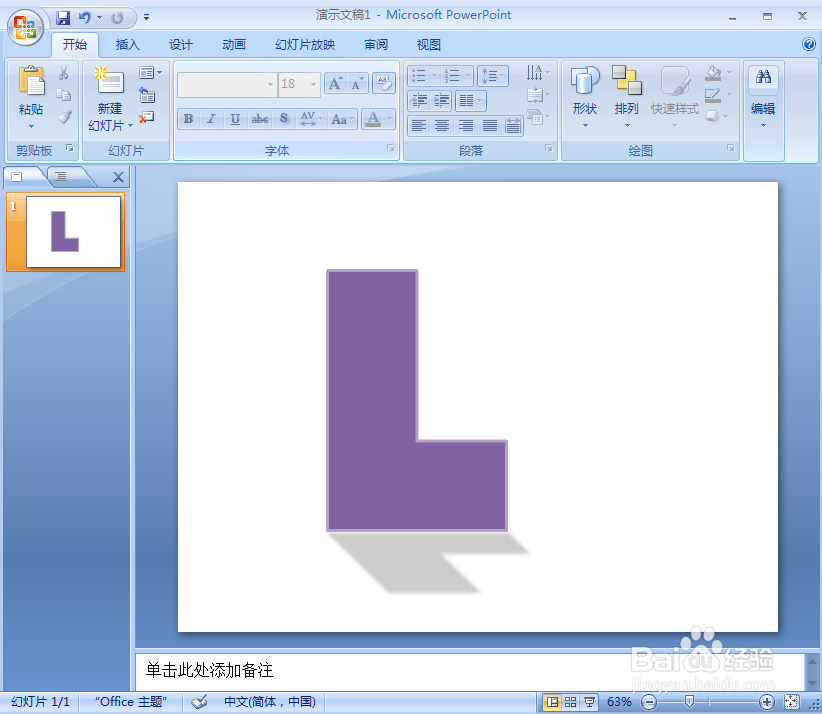The image size is (822, 714).
Task: Justify the text alignment
Action: coord(490,126)
